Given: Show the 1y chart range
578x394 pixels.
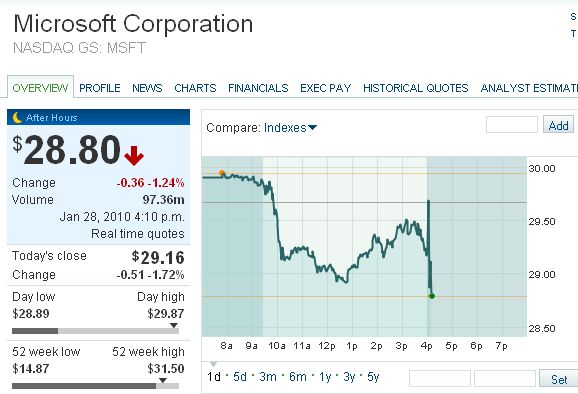Looking at the screenshot, I should [325, 377].
